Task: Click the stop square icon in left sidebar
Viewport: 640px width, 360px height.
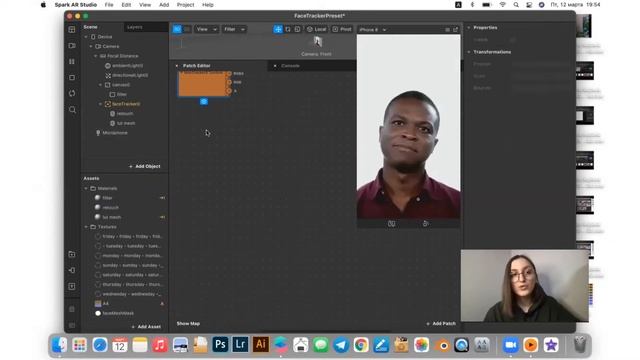Action: 72,77
